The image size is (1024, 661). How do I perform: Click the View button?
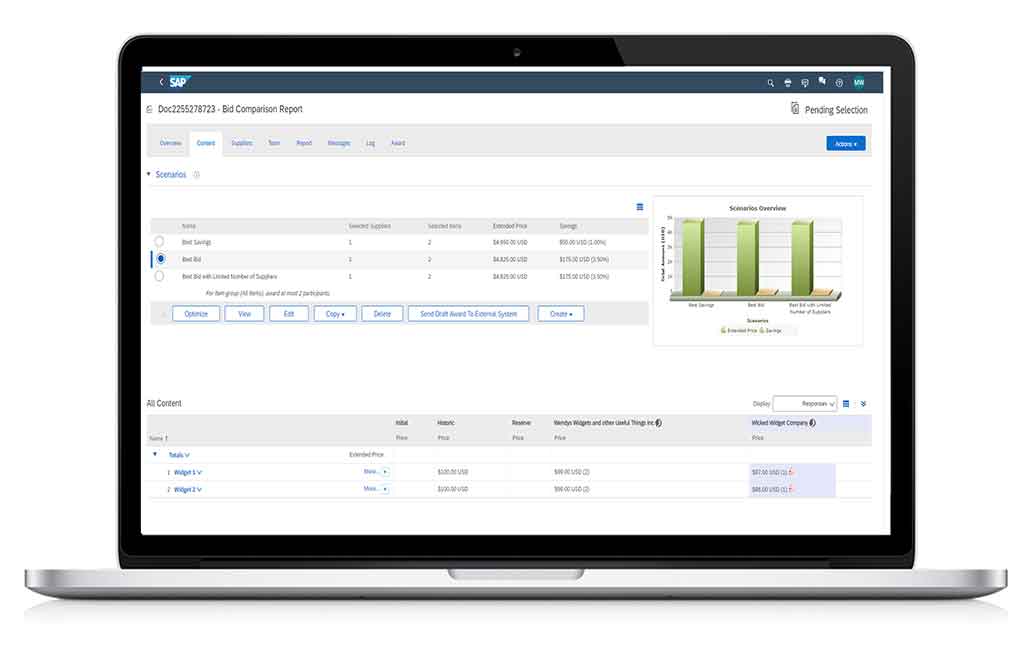click(244, 314)
